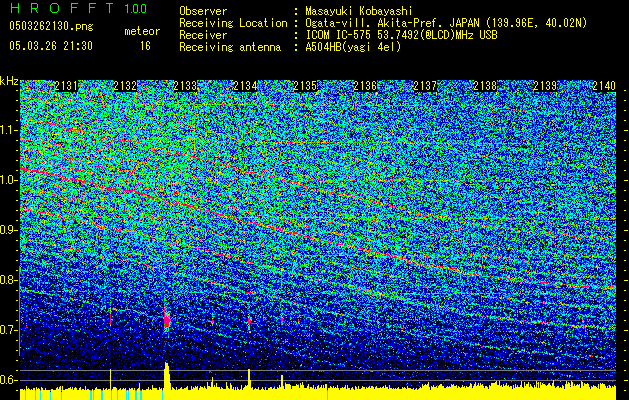Click the 0.8 frequency axis label
Viewport: 629px width, 400px height.
9,280
